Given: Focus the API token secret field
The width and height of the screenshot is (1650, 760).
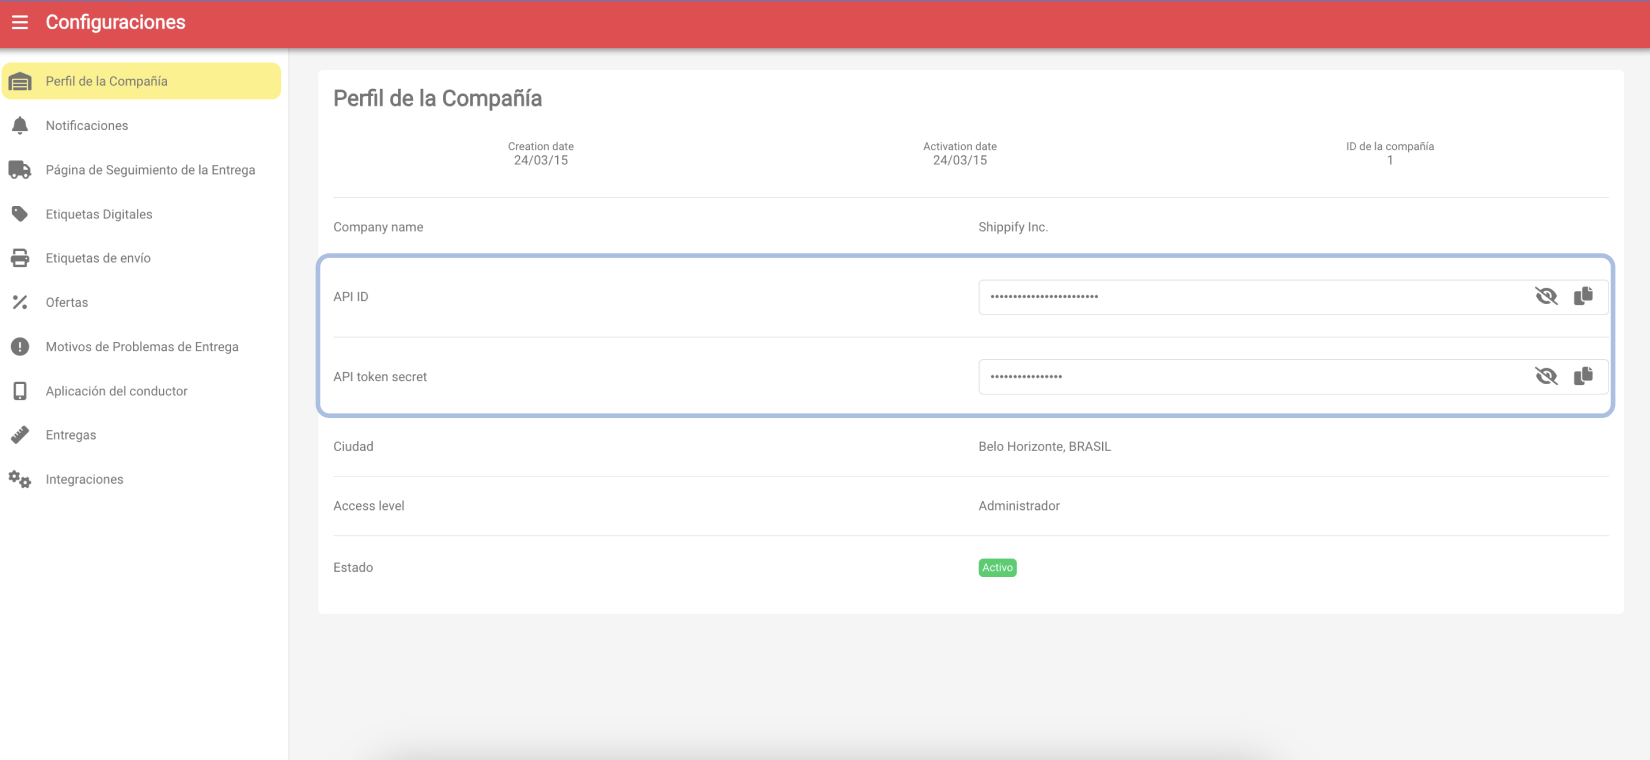Looking at the screenshot, I should 1250,377.
